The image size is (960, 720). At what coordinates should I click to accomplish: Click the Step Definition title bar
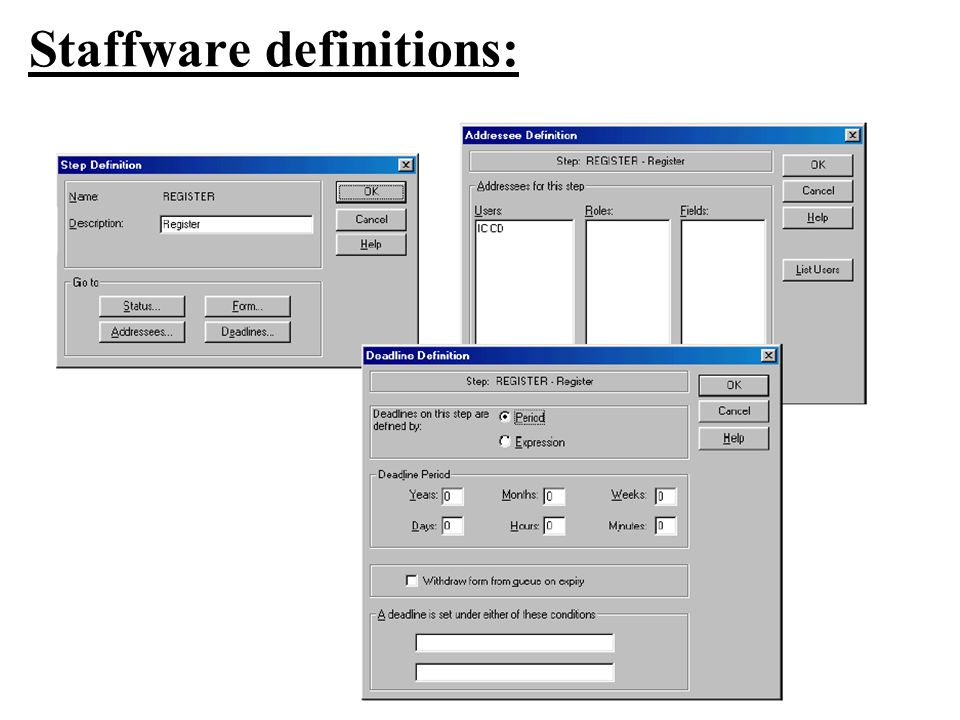tap(237, 165)
